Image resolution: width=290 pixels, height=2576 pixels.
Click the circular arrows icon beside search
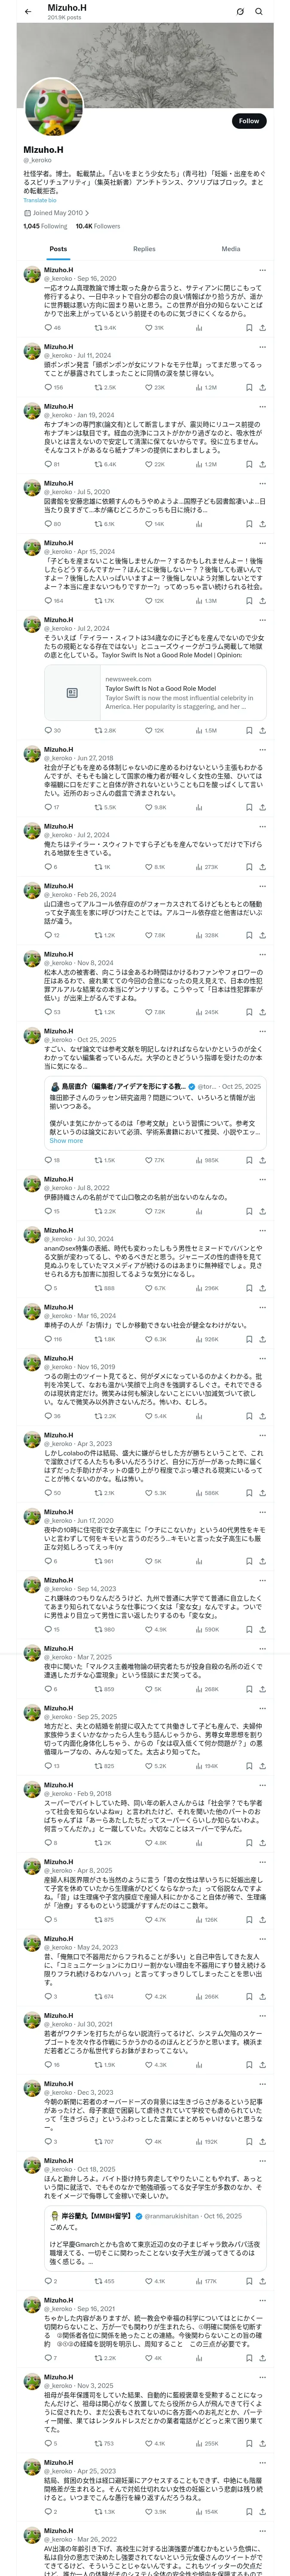tap(240, 12)
